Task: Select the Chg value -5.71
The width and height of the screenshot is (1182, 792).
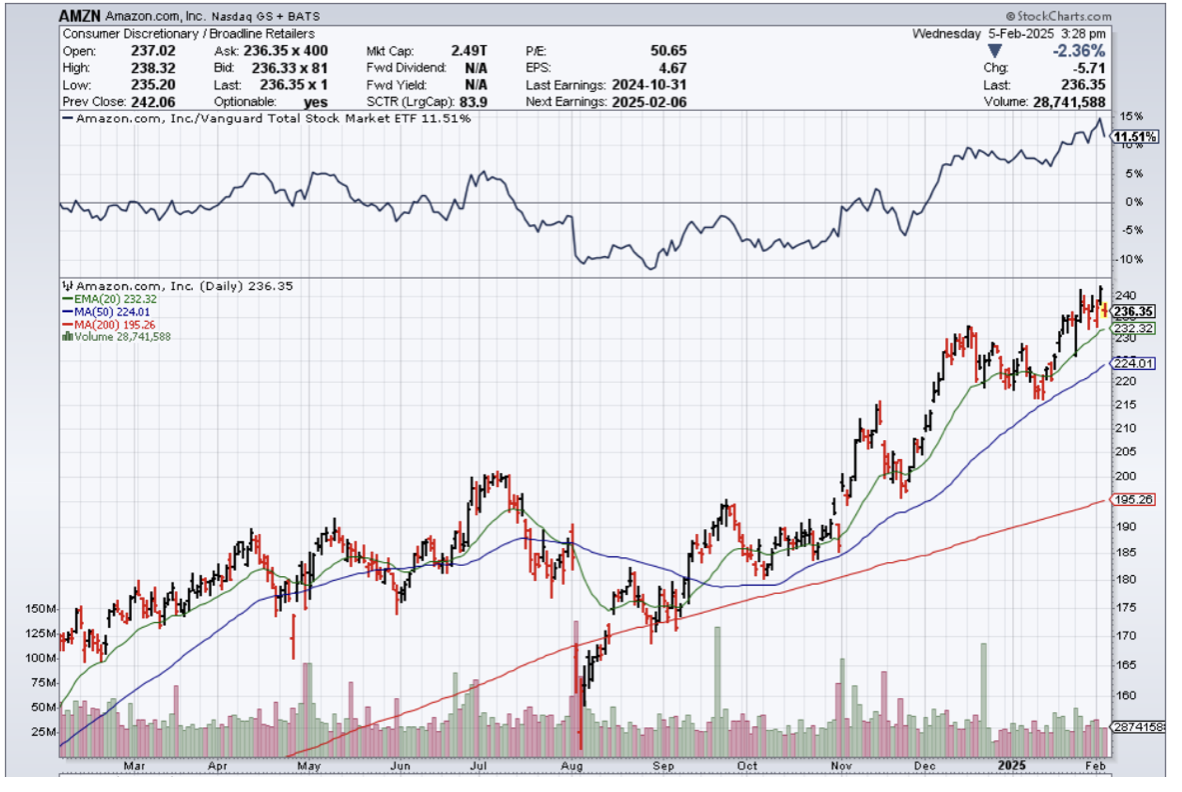Action: 1090,68
